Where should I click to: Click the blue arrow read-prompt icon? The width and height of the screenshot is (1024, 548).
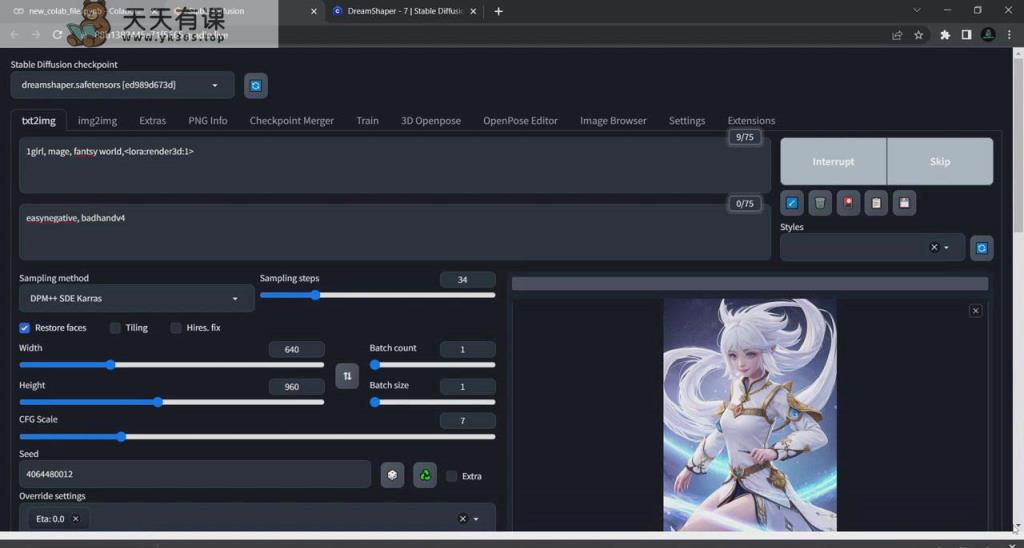click(792, 203)
